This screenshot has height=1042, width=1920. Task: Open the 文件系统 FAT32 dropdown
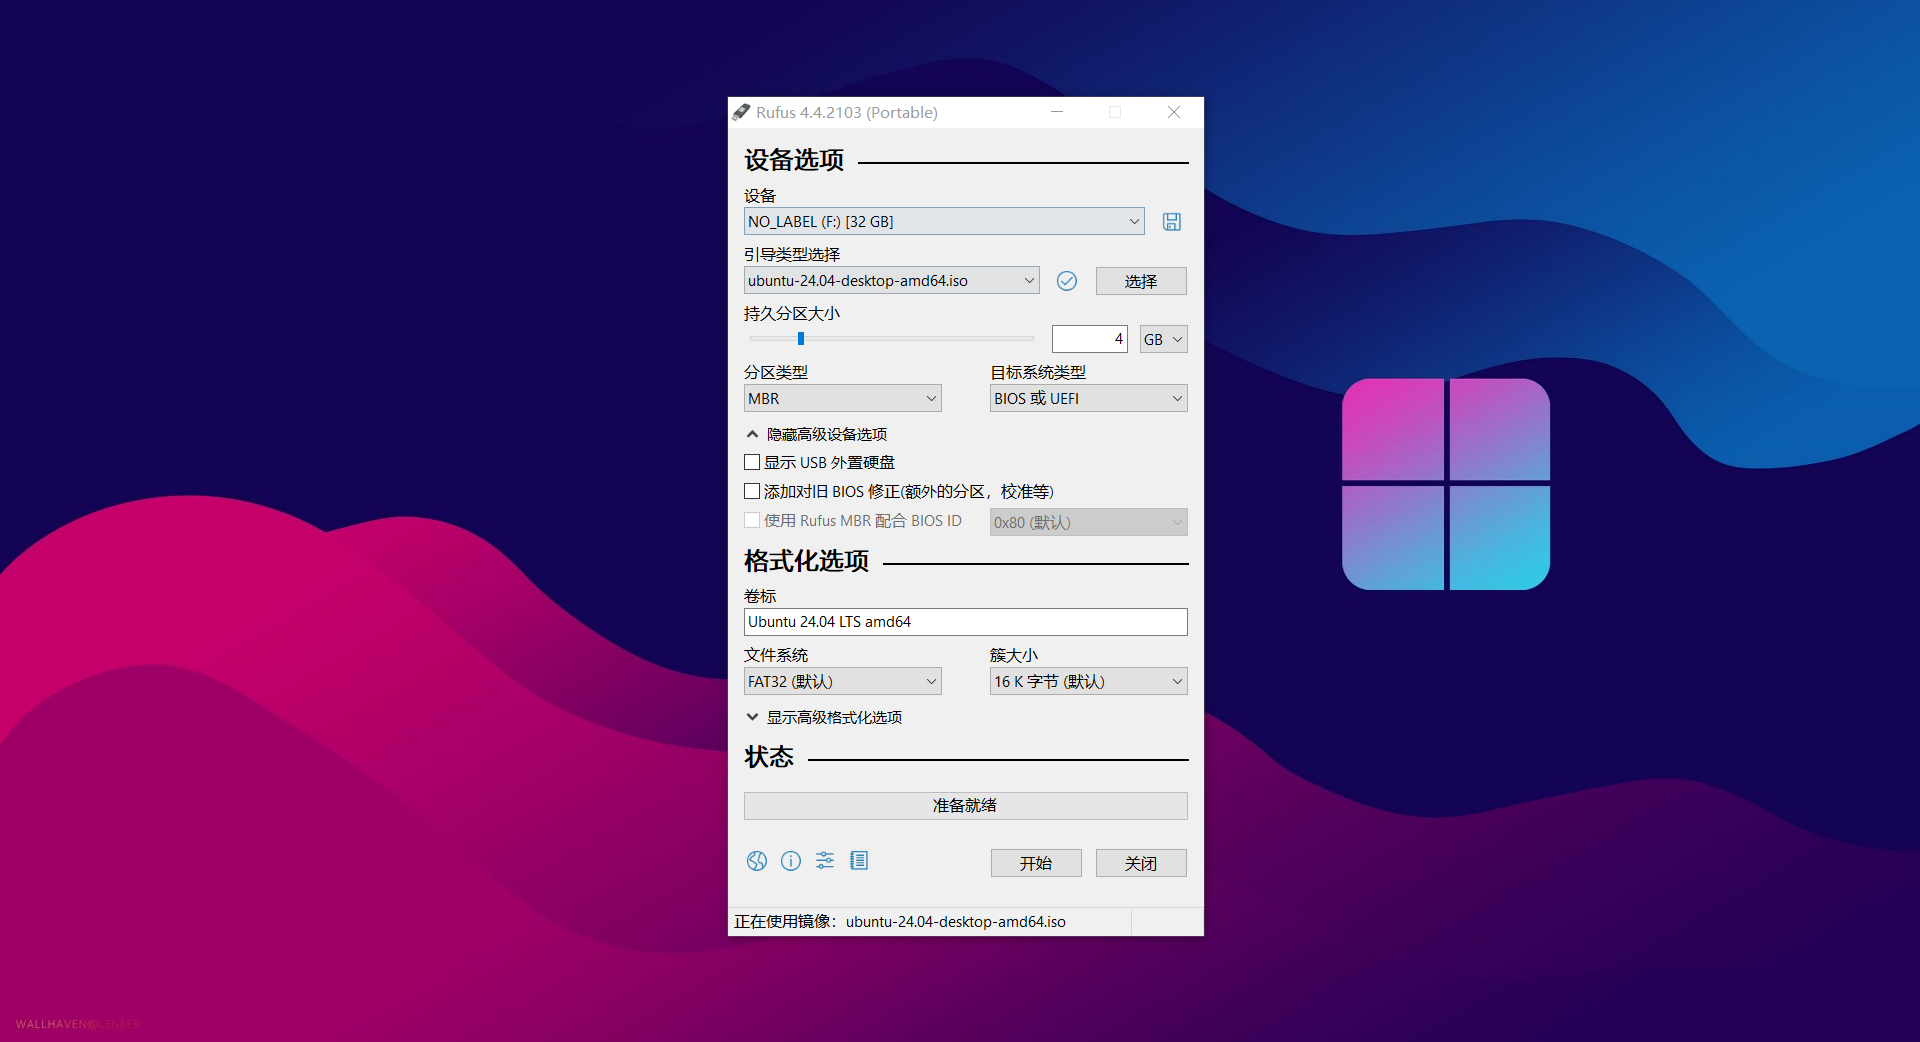(842, 681)
